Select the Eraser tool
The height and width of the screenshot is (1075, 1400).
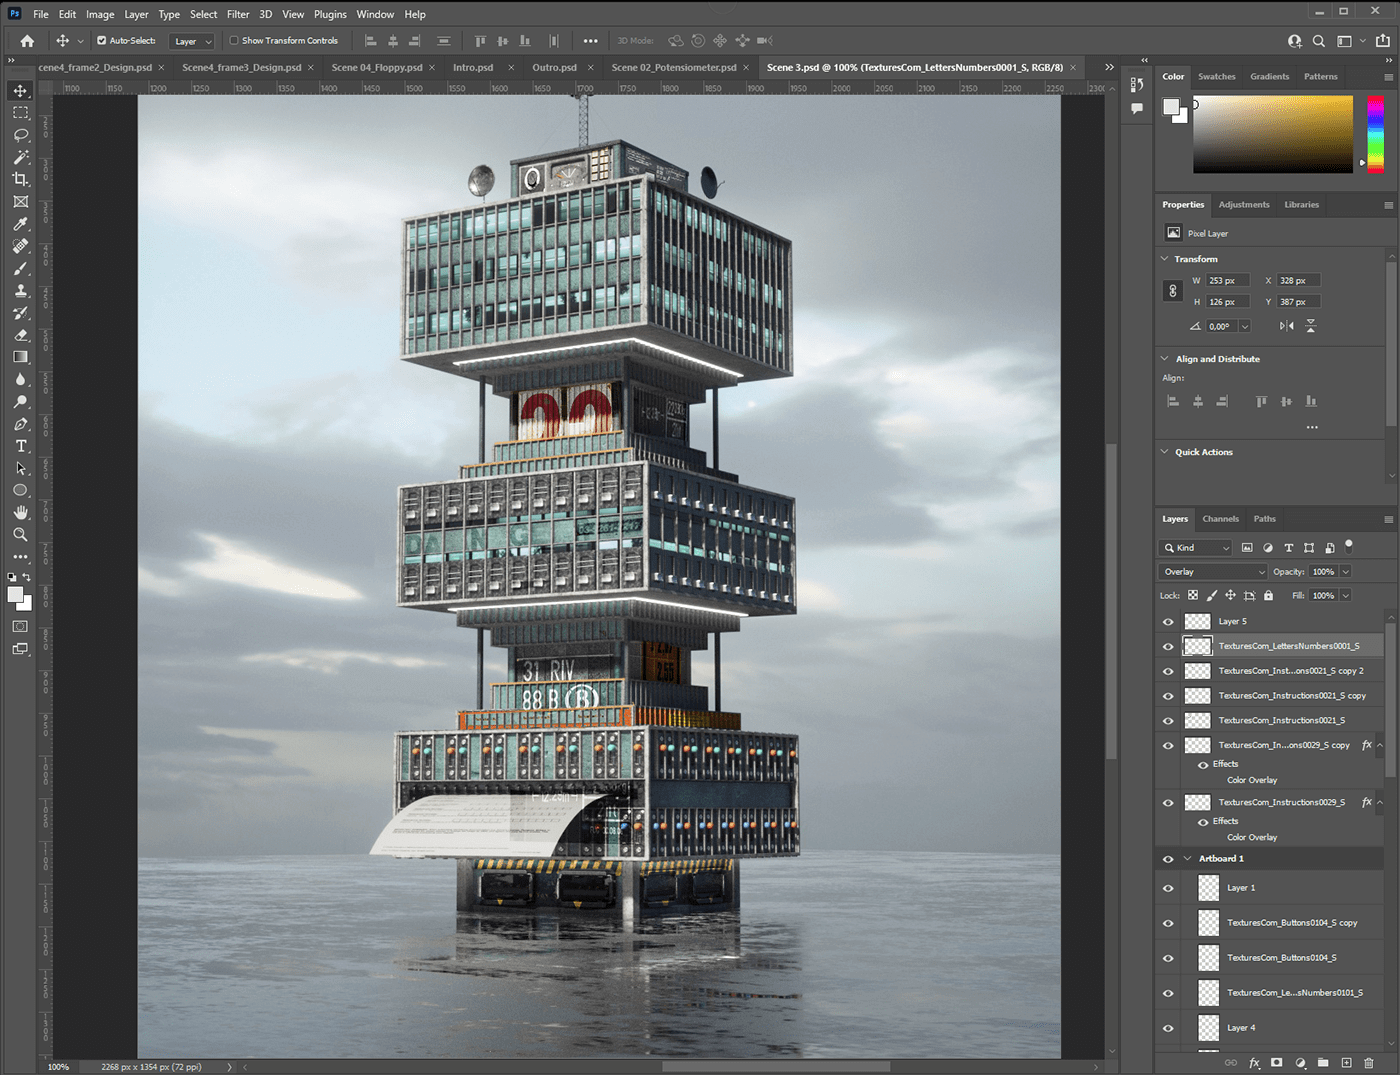point(20,335)
